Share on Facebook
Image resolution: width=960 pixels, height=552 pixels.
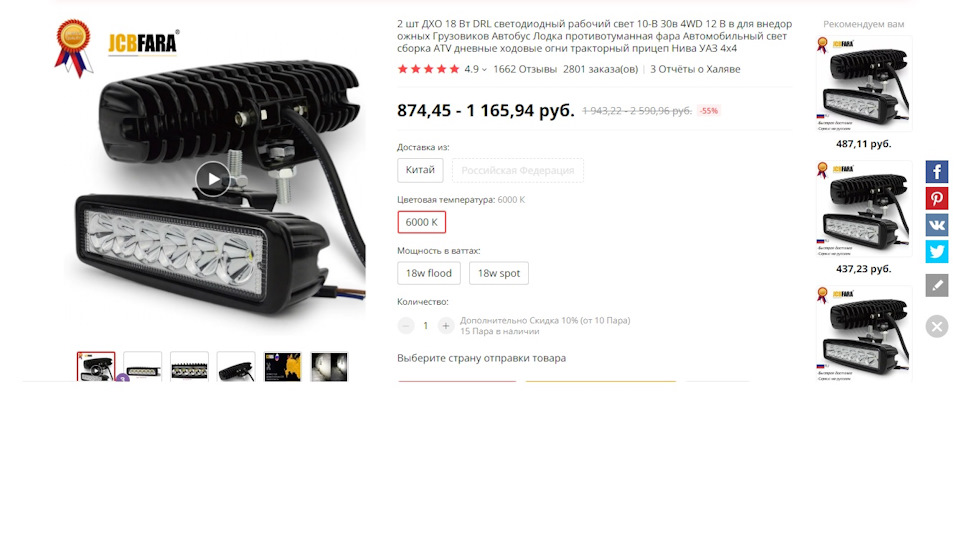[936, 172]
